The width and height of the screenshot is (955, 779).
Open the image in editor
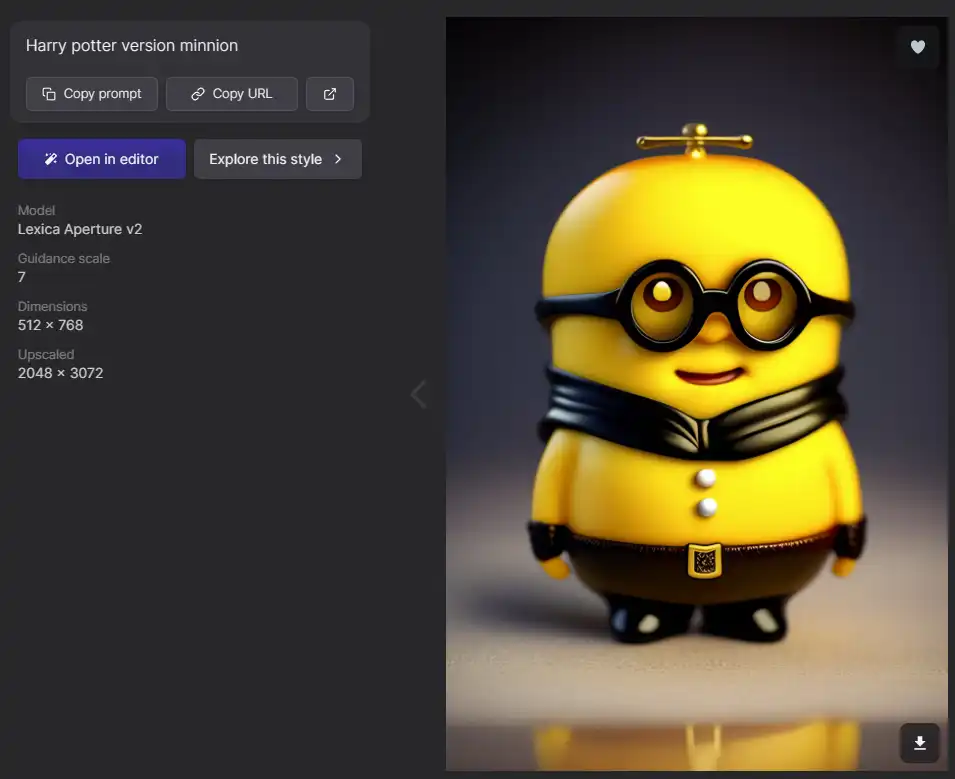pos(102,159)
